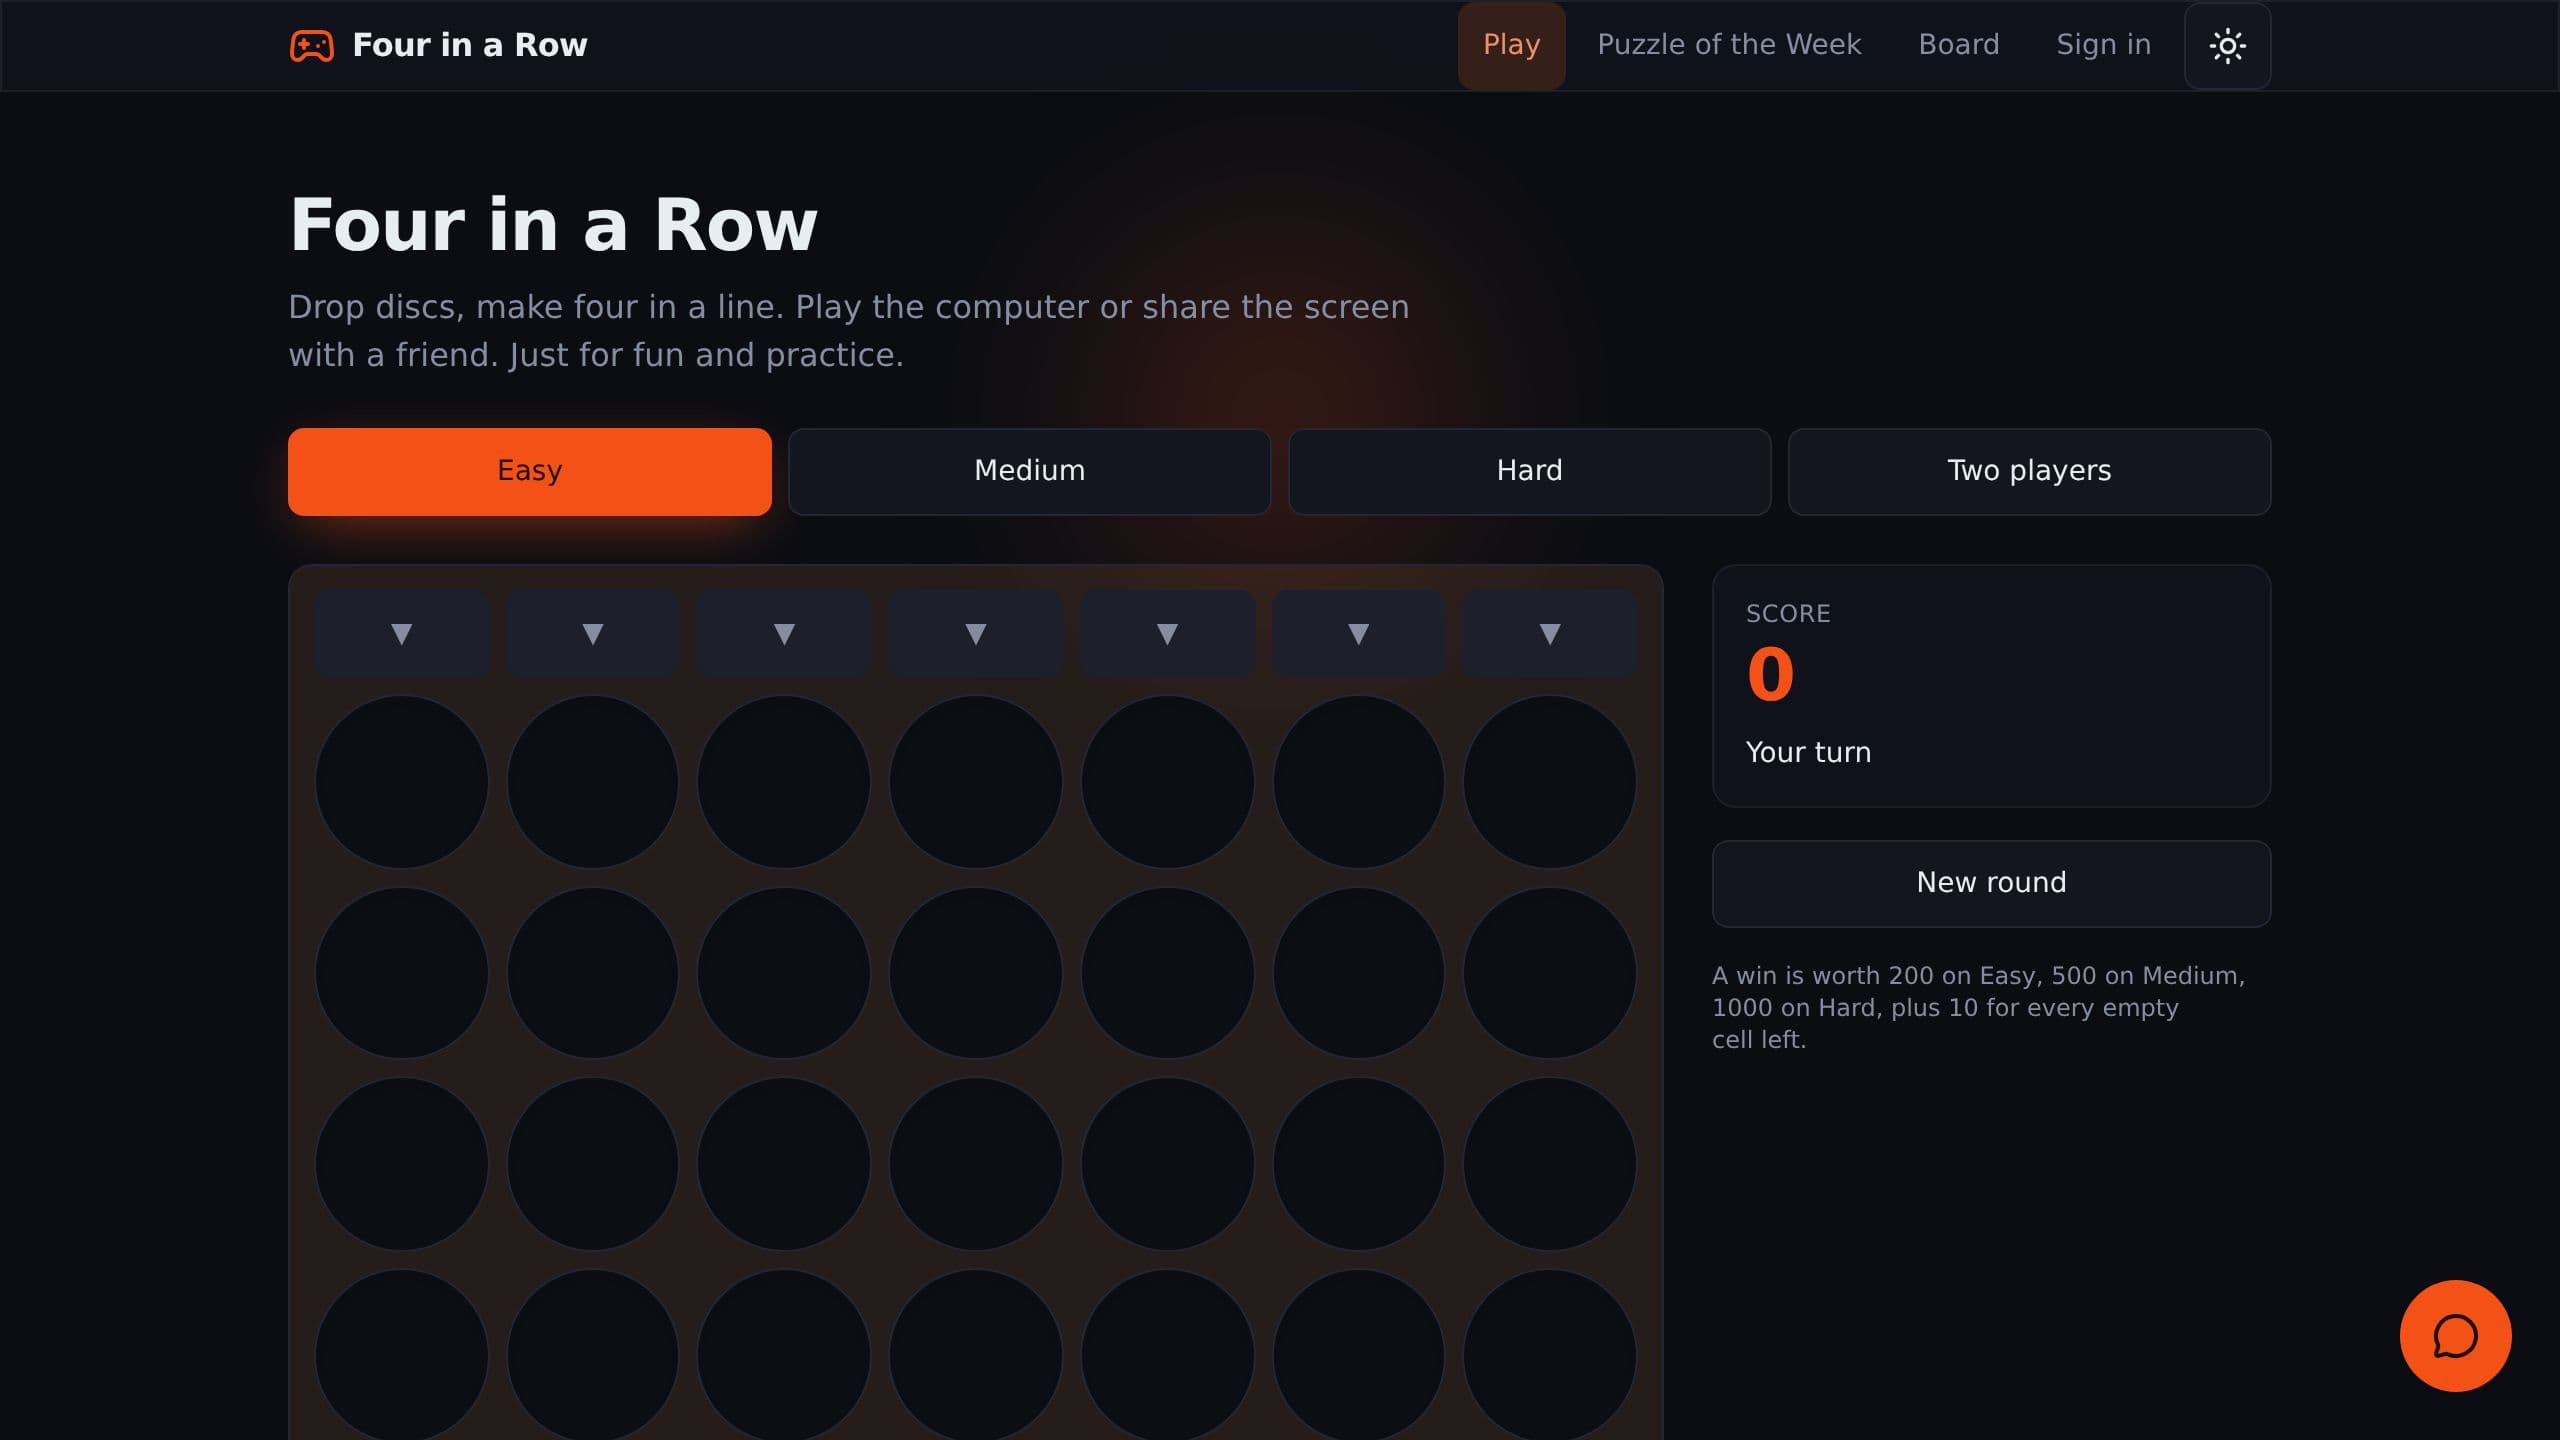
Task: Click the Sign in link
Action: click(x=2103, y=45)
